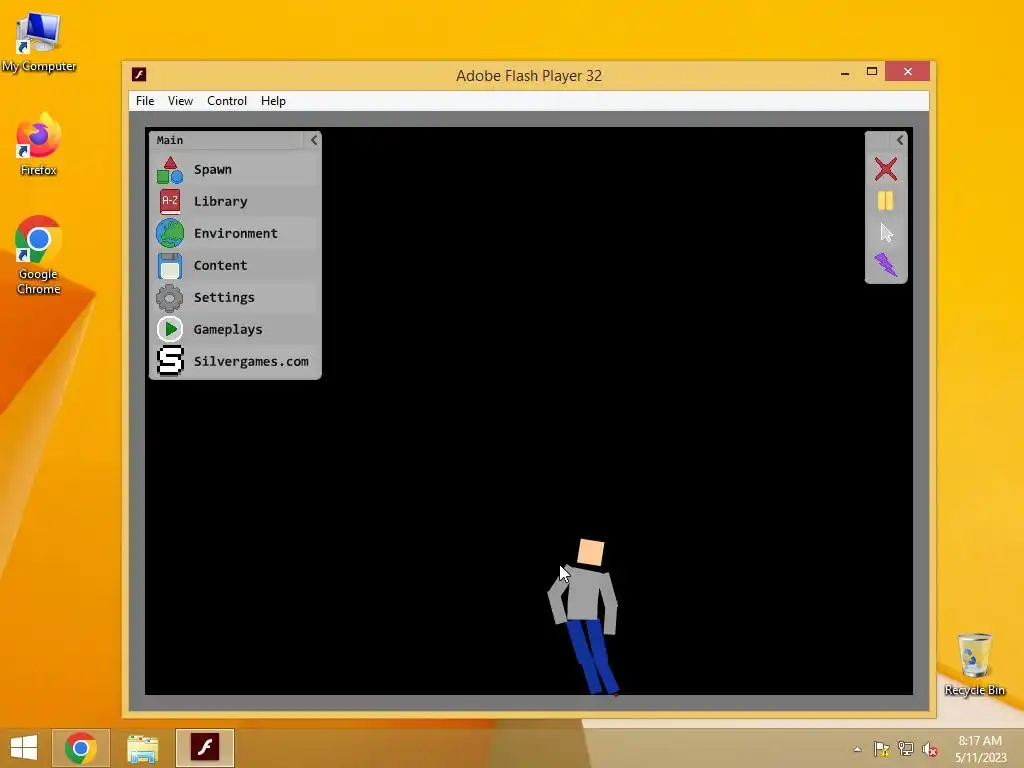The height and width of the screenshot is (768, 1024).
Task: Close the Adobe Flash Player window
Action: (908, 72)
